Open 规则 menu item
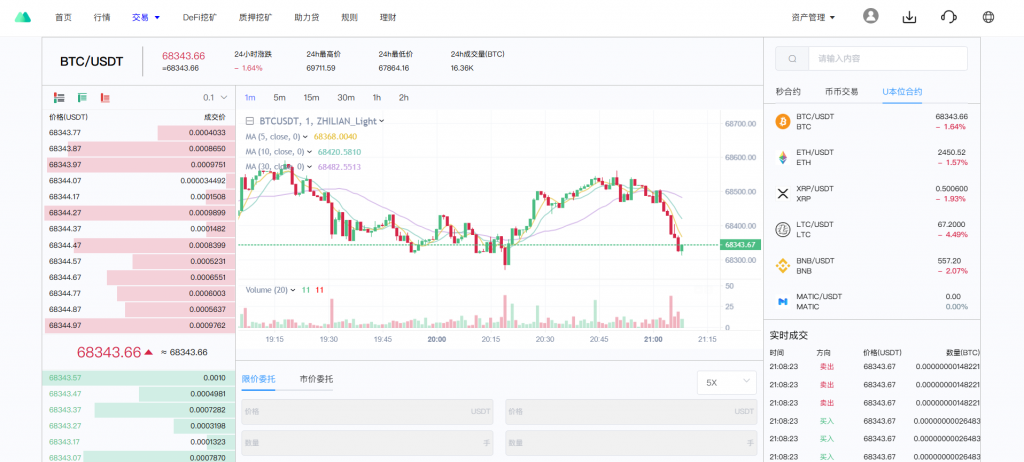1024x462 pixels. click(349, 18)
